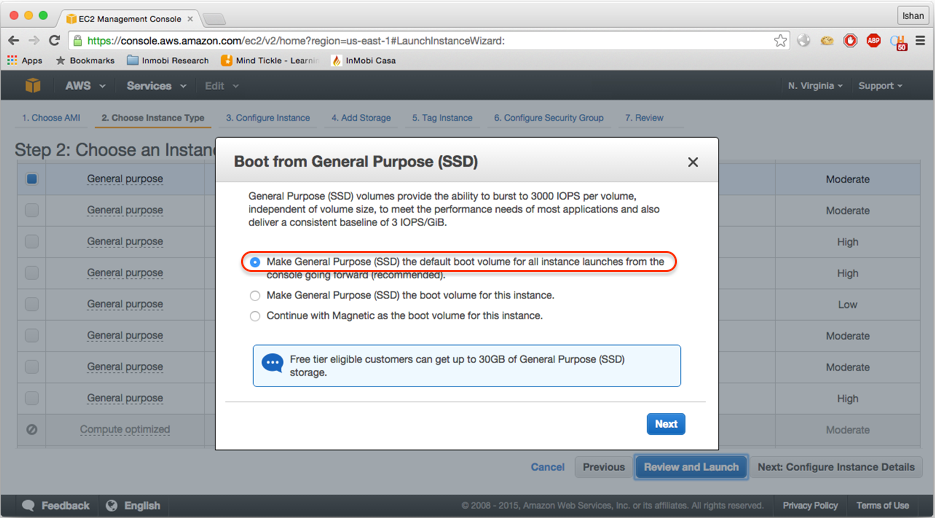Click the Compute optimized family label

coord(125,429)
